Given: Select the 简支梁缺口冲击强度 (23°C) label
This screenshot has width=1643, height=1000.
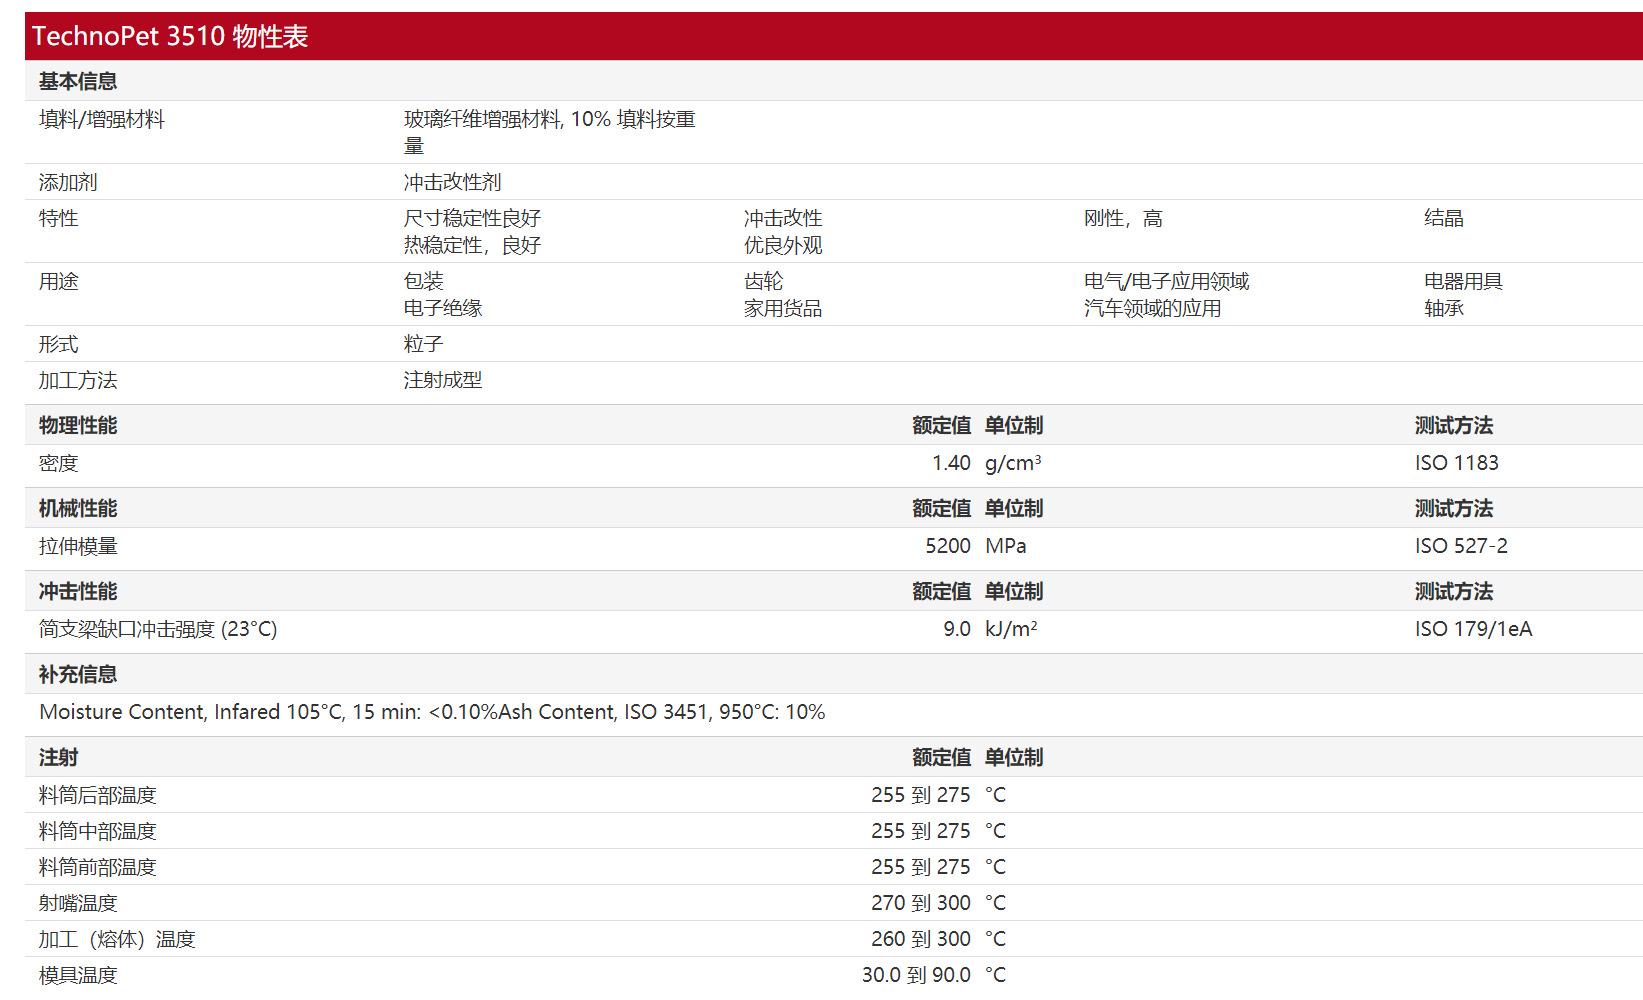Looking at the screenshot, I should [158, 629].
